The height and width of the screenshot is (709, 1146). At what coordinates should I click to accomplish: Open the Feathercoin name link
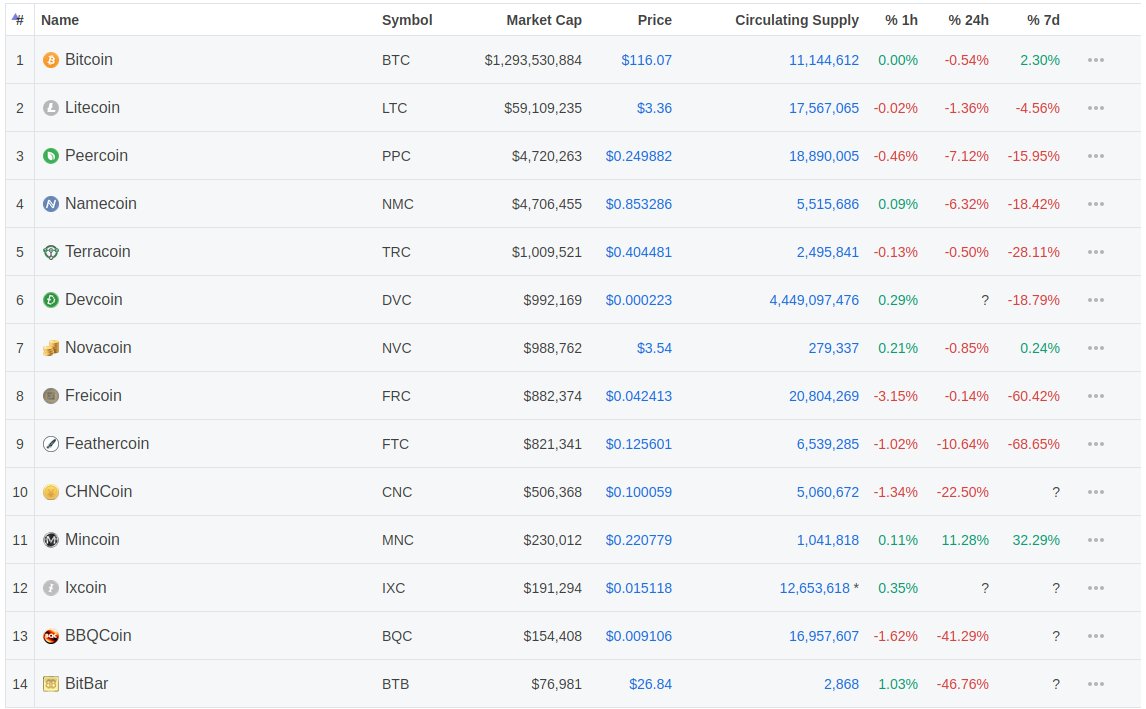click(x=107, y=444)
